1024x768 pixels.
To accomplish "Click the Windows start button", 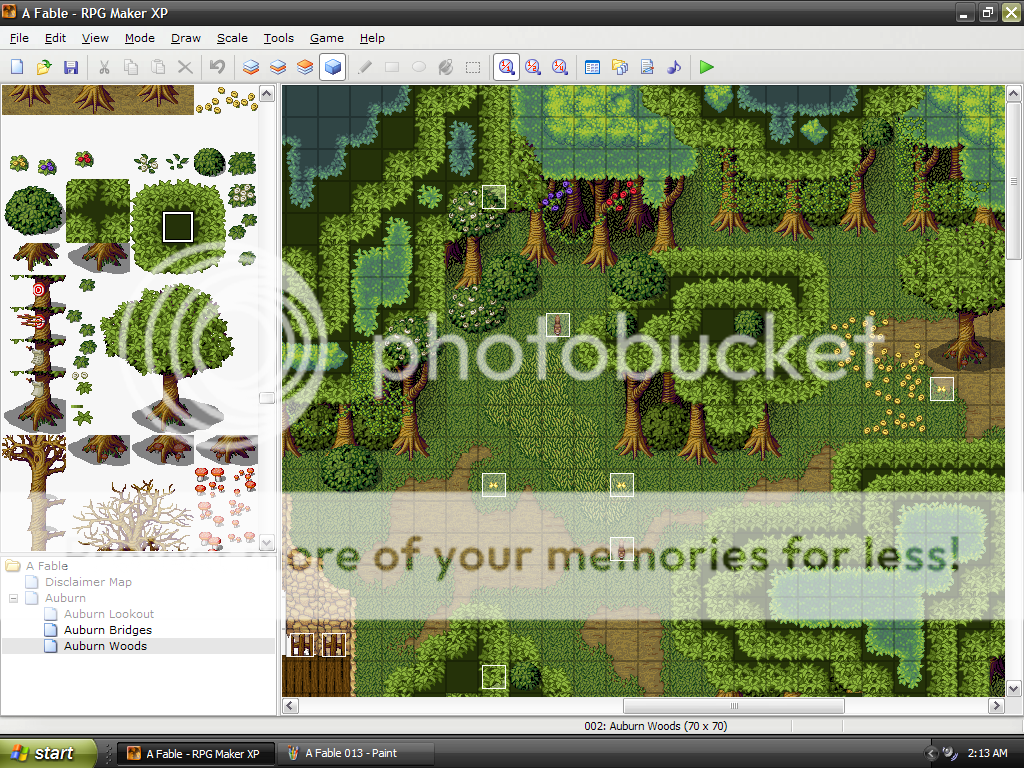I will click(48, 753).
